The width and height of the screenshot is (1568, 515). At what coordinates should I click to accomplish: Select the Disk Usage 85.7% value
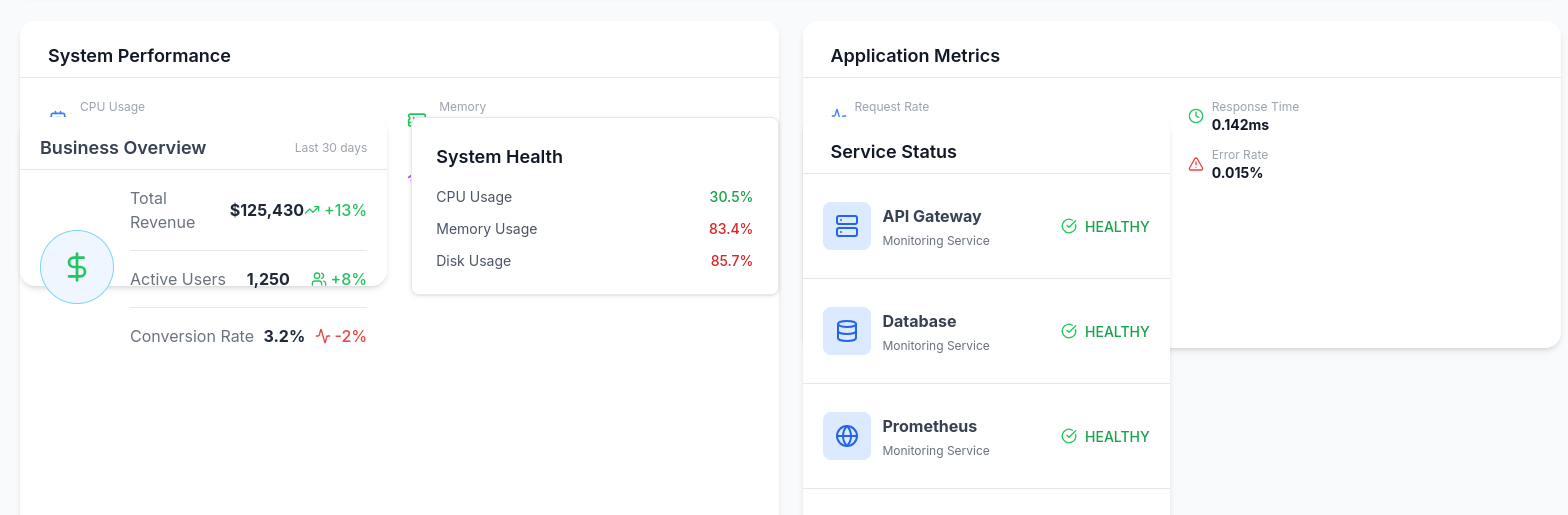(731, 261)
